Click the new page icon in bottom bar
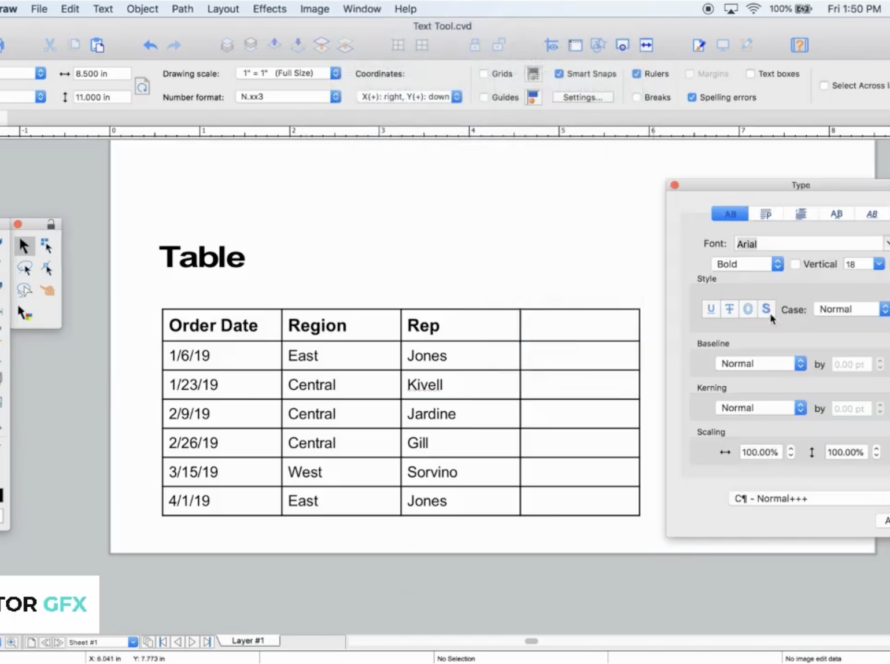This screenshot has height=664, width=890. (31, 642)
